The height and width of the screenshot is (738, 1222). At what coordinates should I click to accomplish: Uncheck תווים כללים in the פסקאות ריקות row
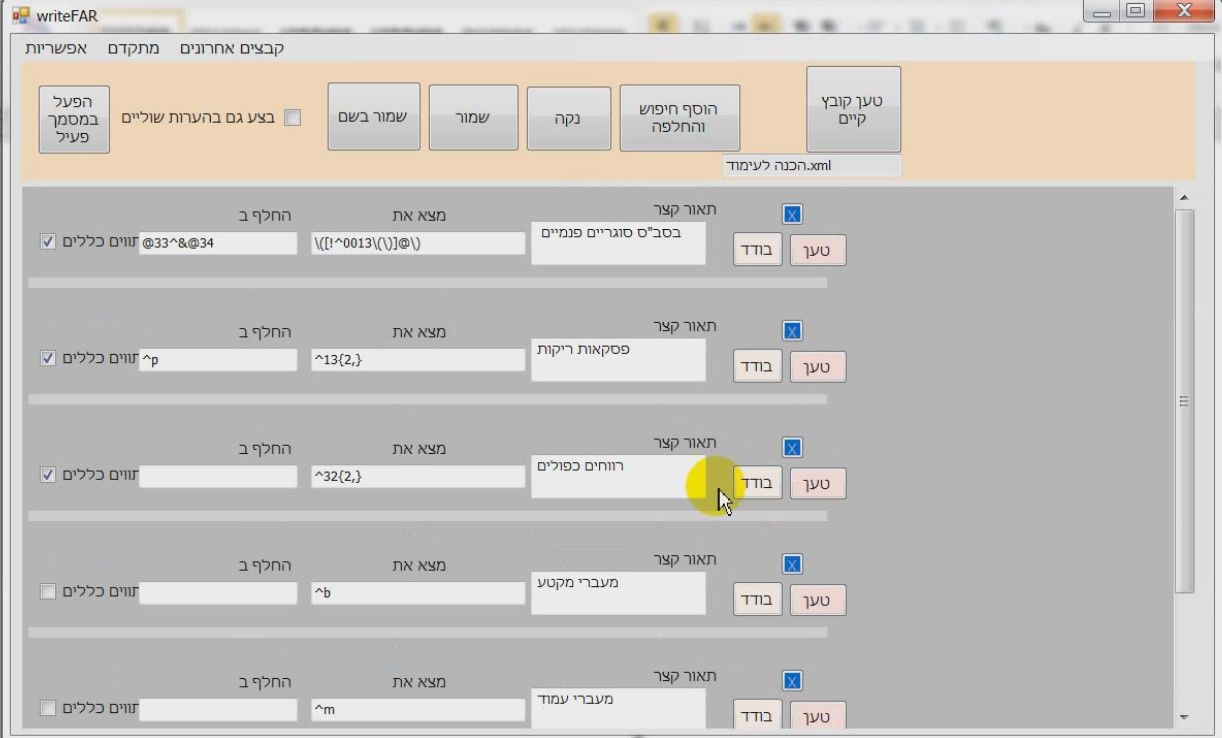coord(48,358)
